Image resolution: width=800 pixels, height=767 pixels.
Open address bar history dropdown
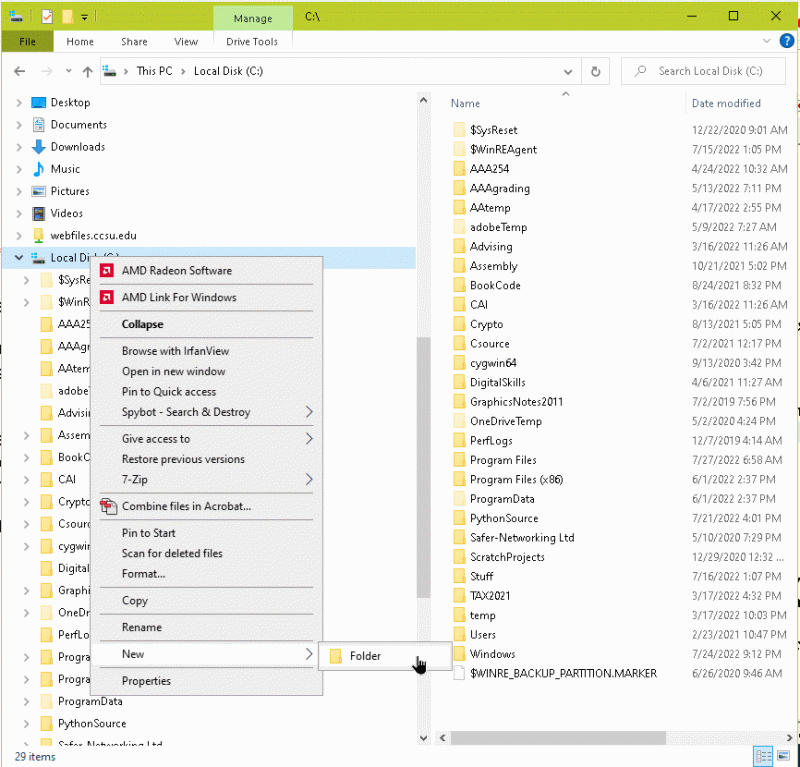click(x=567, y=72)
